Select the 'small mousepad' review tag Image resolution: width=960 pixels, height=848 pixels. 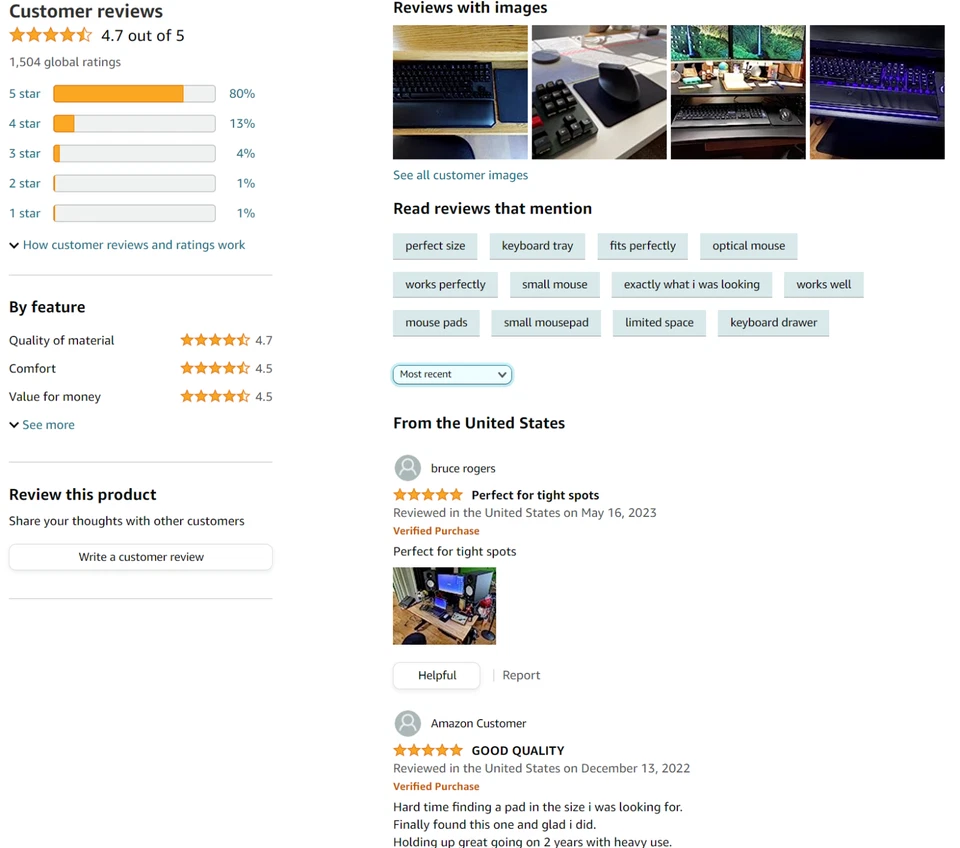pos(546,323)
